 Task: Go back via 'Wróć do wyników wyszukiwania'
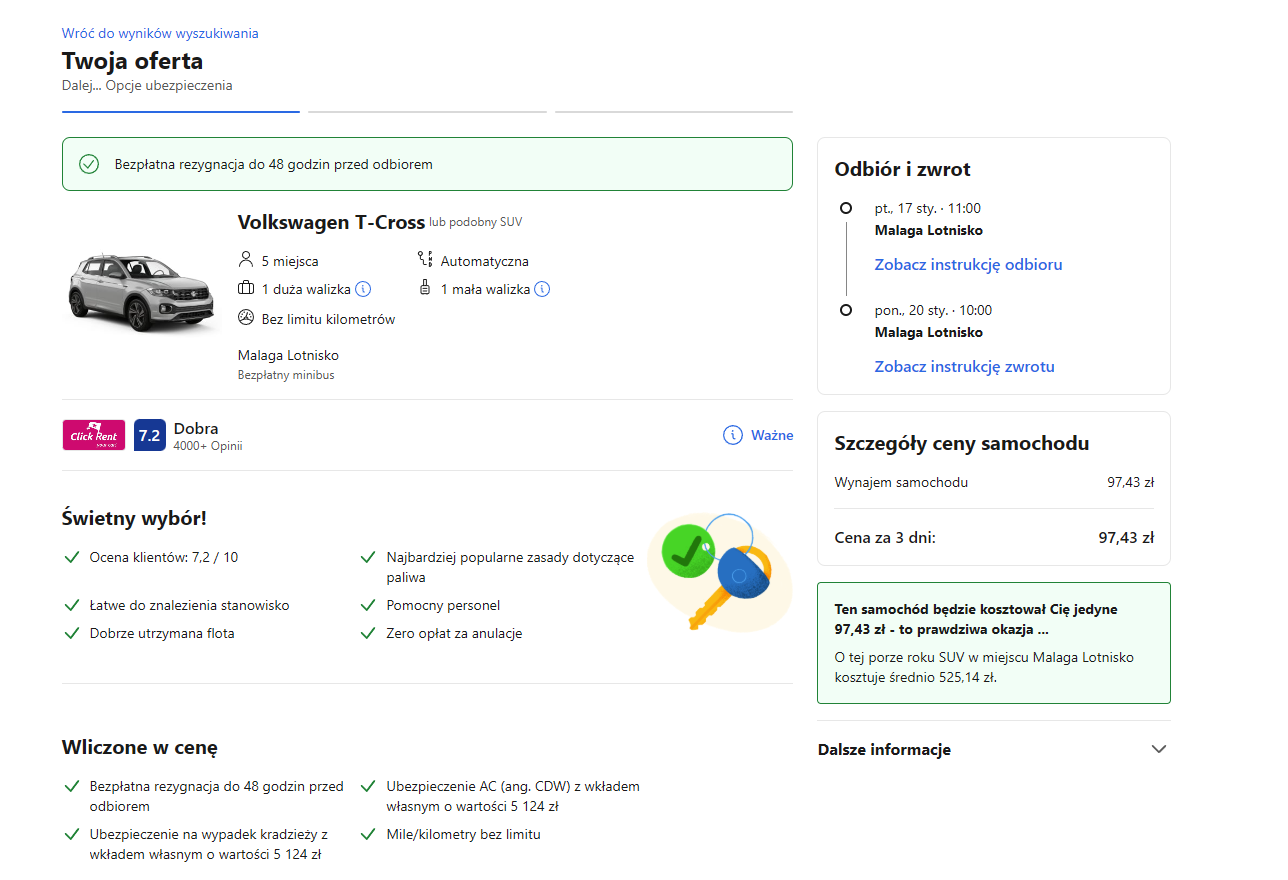160,33
